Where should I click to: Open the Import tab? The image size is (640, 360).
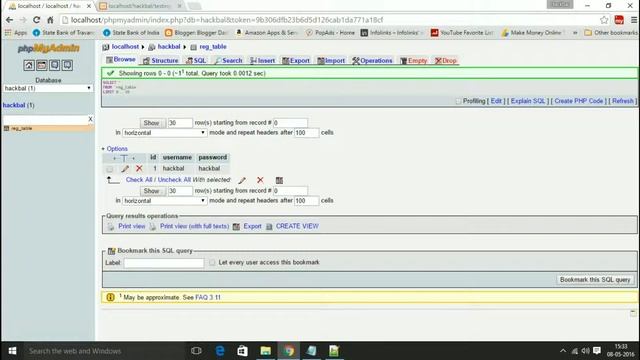click(331, 60)
